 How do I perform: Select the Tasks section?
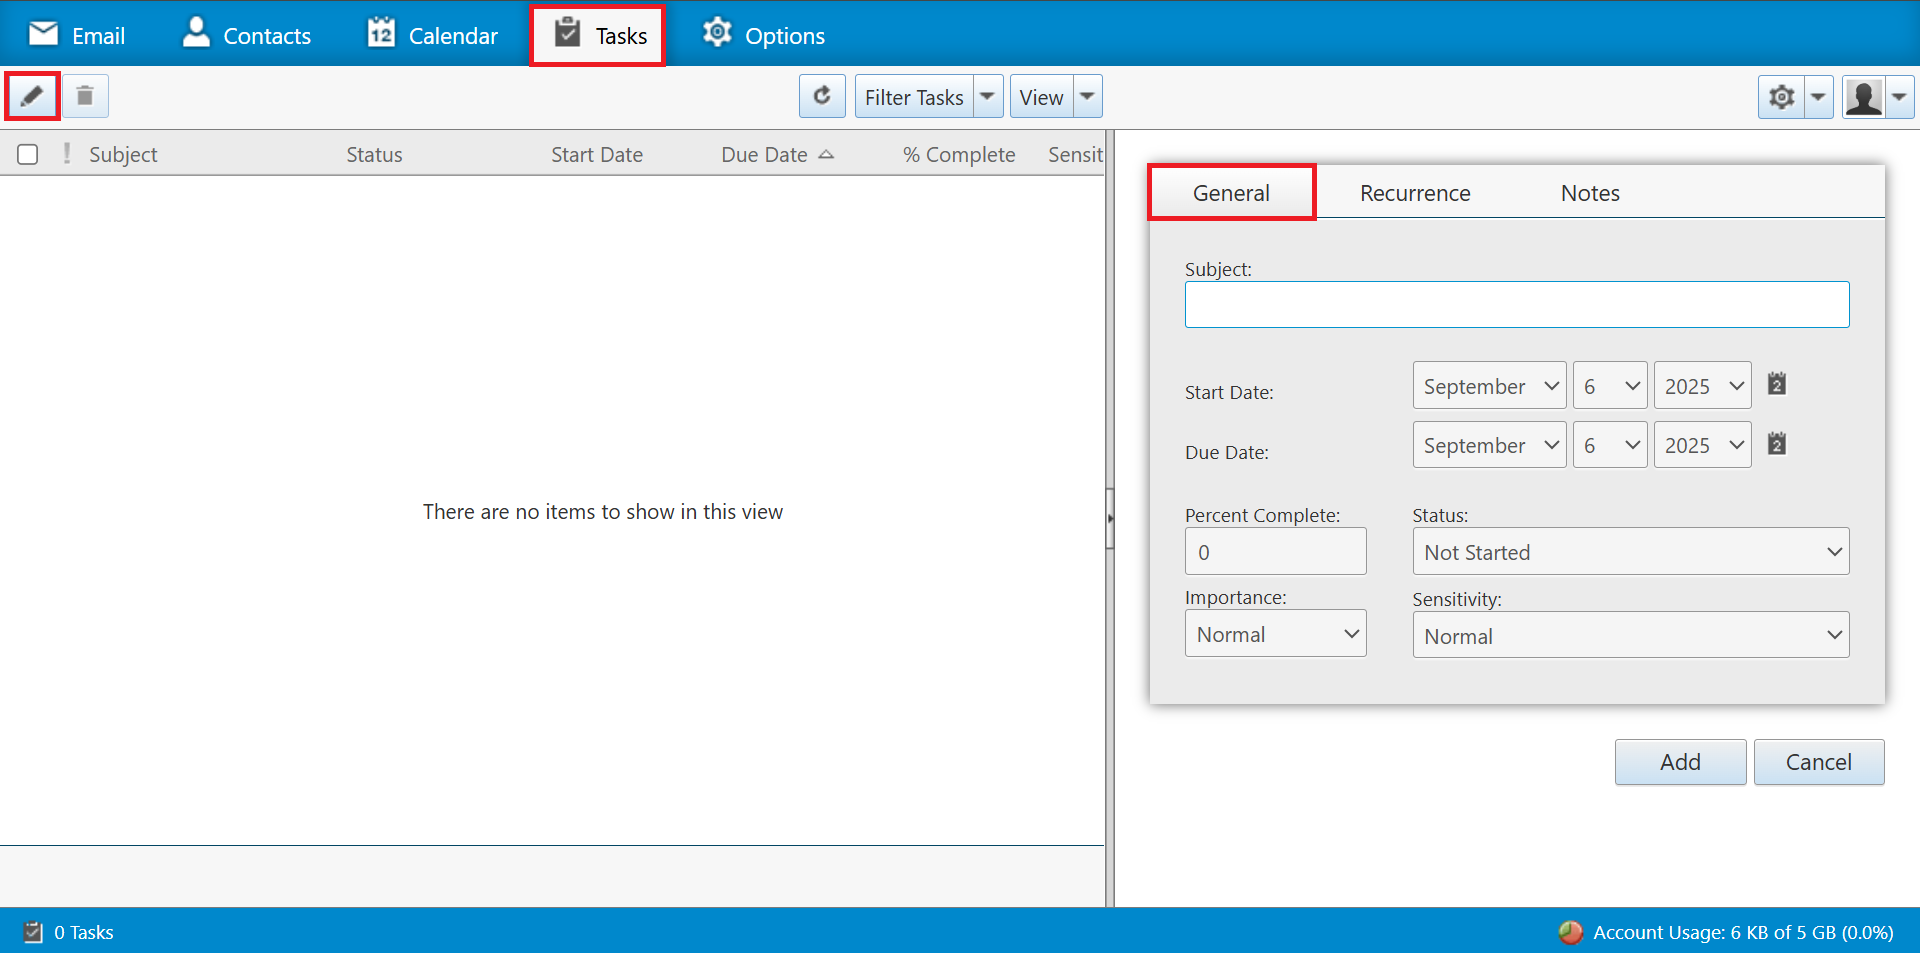pyautogui.click(x=598, y=35)
